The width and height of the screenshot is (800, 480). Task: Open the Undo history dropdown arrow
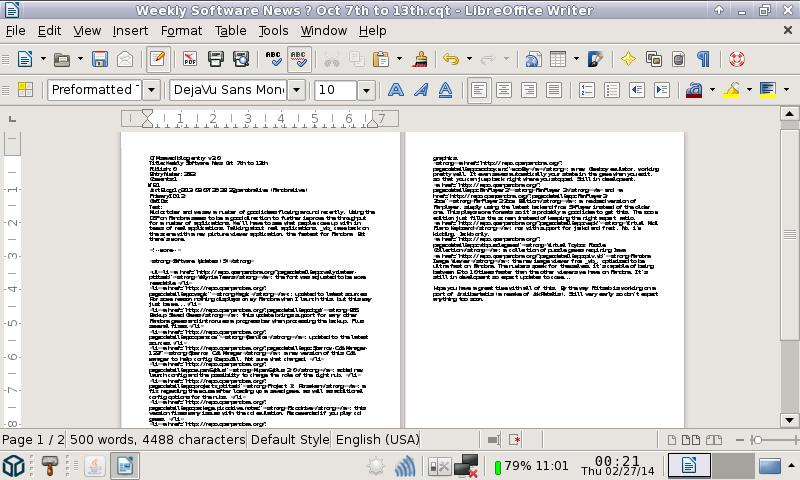pyautogui.click(x=469, y=59)
